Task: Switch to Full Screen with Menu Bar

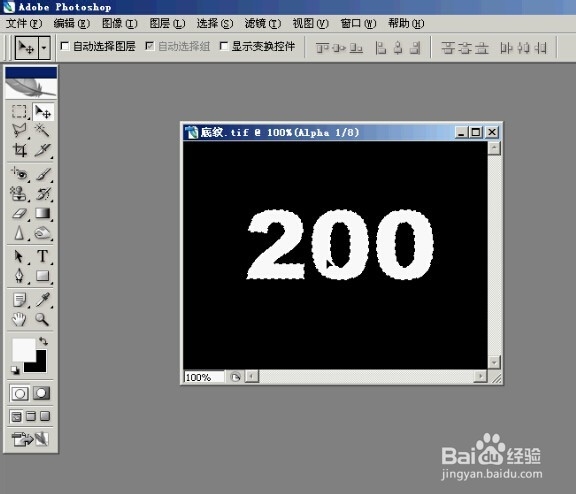Action: (31, 417)
